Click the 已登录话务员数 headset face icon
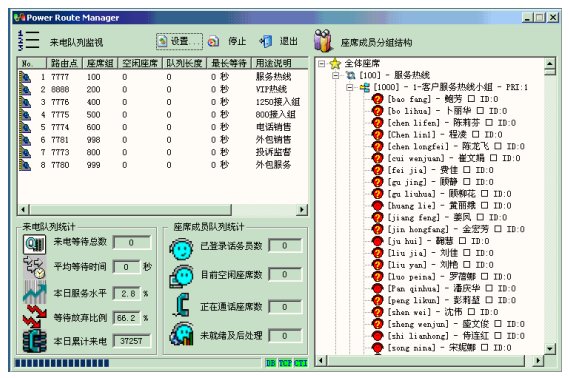Image resolution: width=570 pixels, height=378 pixels. pos(181,249)
